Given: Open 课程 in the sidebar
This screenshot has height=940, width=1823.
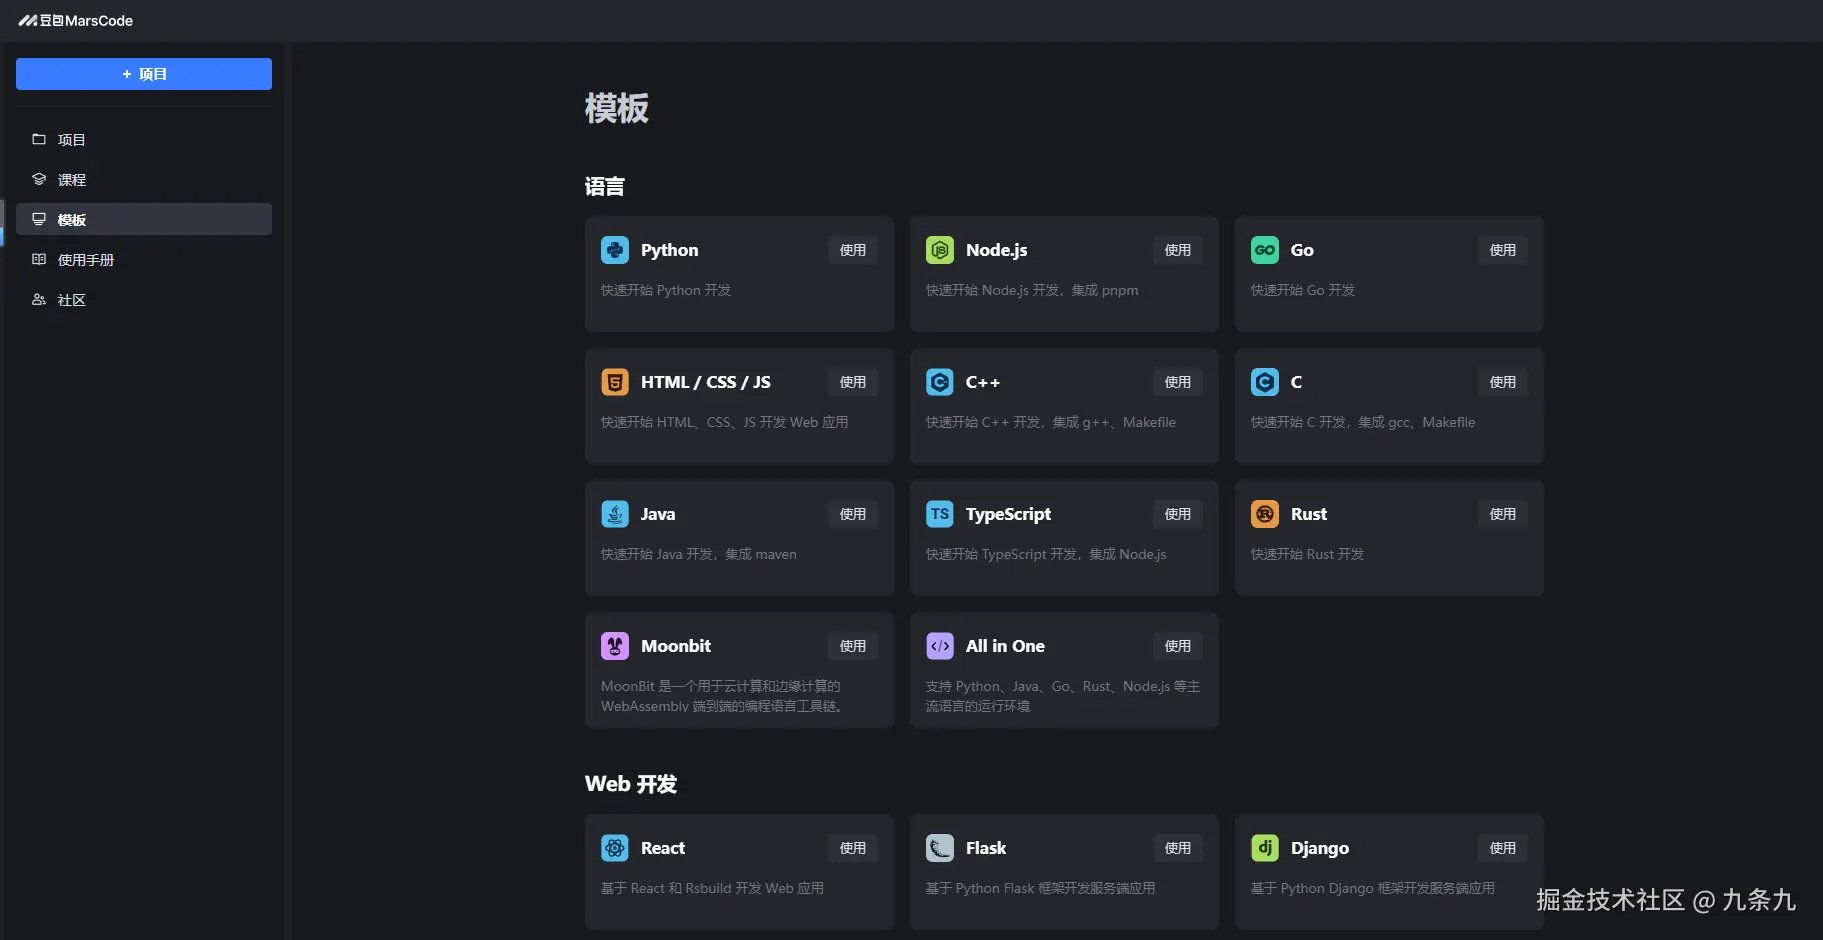Looking at the screenshot, I should pyautogui.click(x=144, y=179).
